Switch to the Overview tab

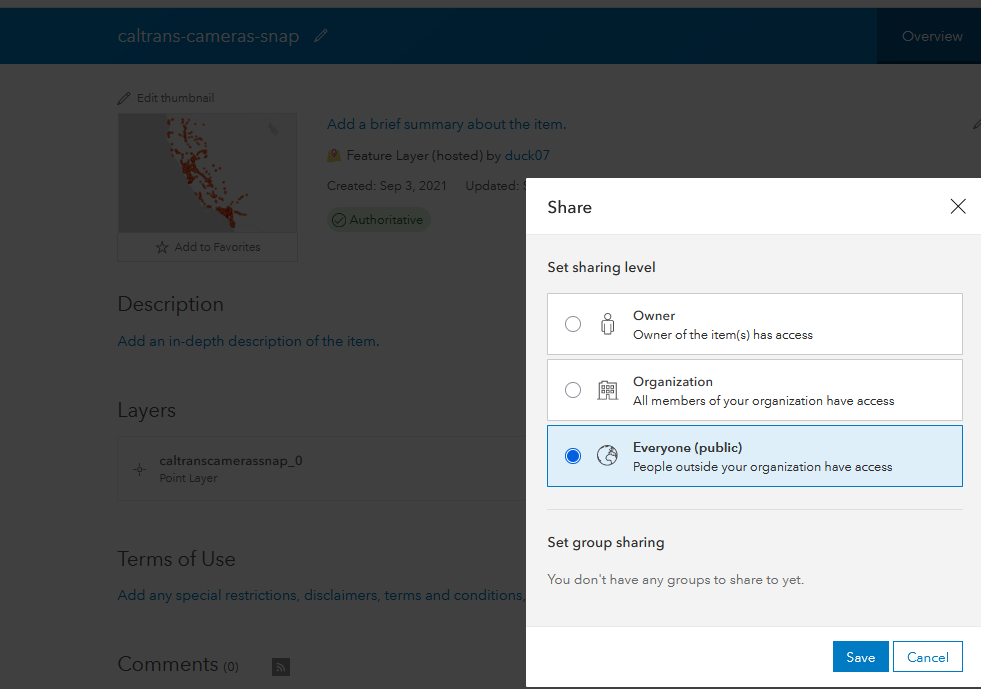point(931,35)
